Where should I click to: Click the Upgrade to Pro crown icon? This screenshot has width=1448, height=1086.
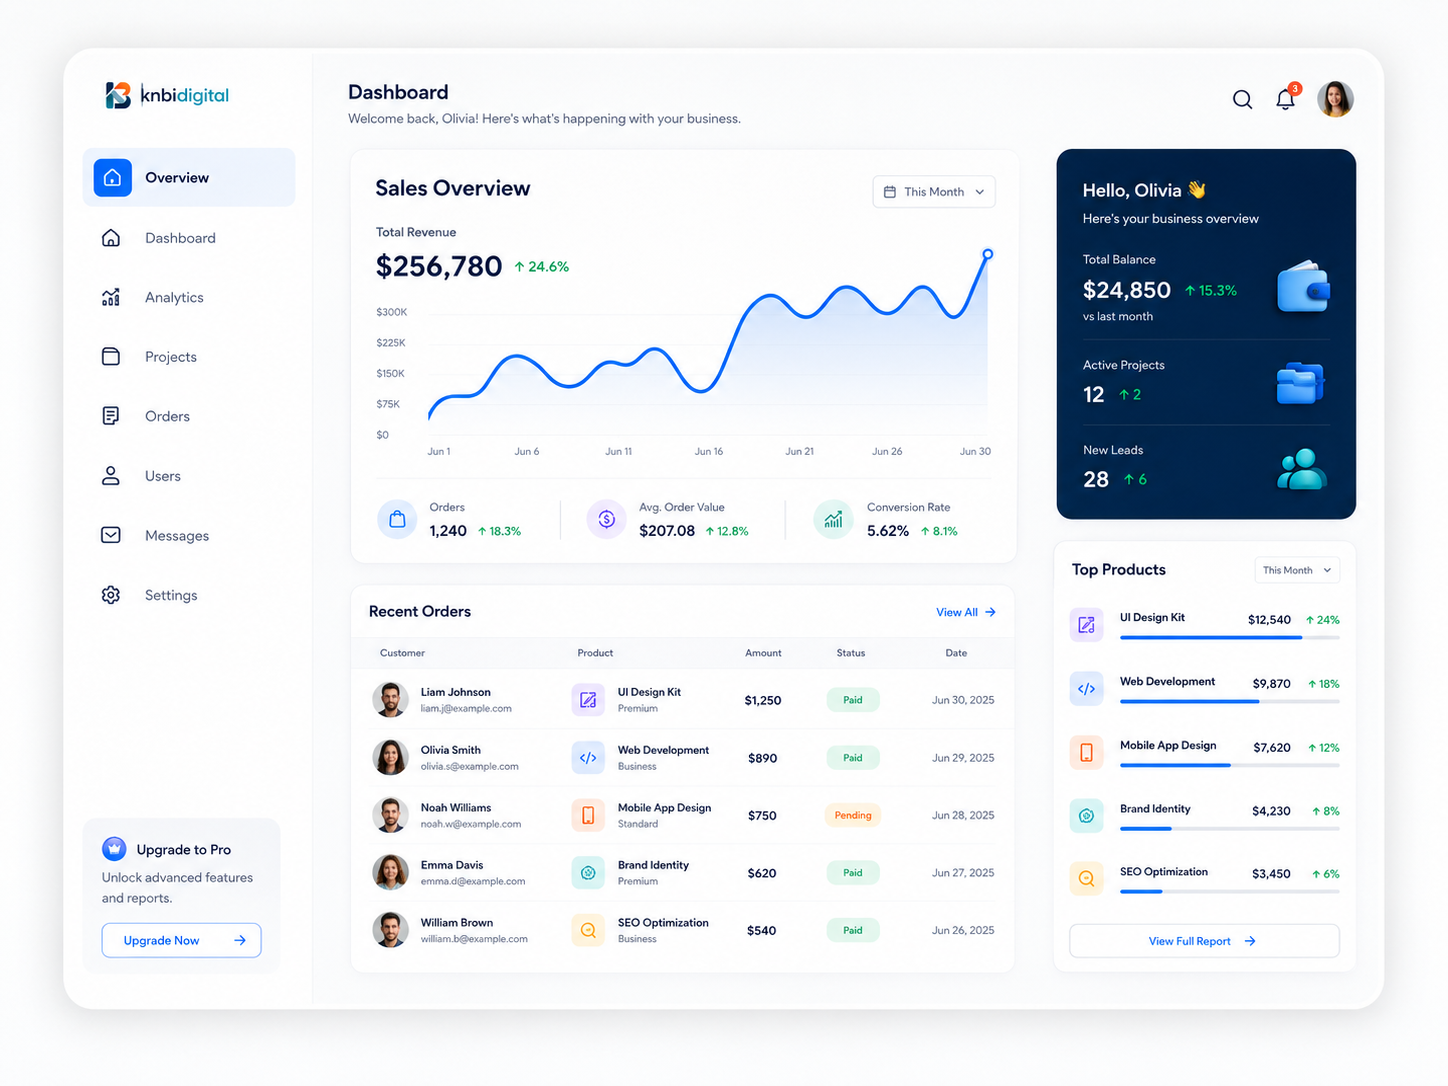114,849
